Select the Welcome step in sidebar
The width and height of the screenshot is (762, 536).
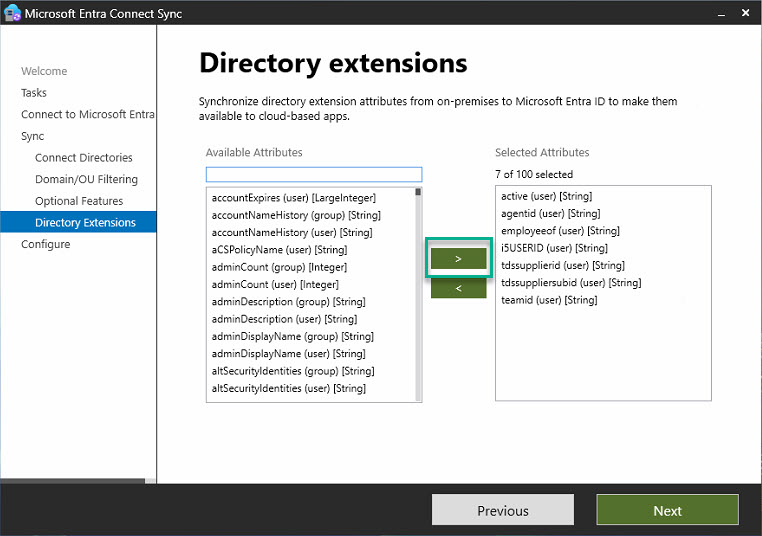pyautogui.click(x=44, y=71)
